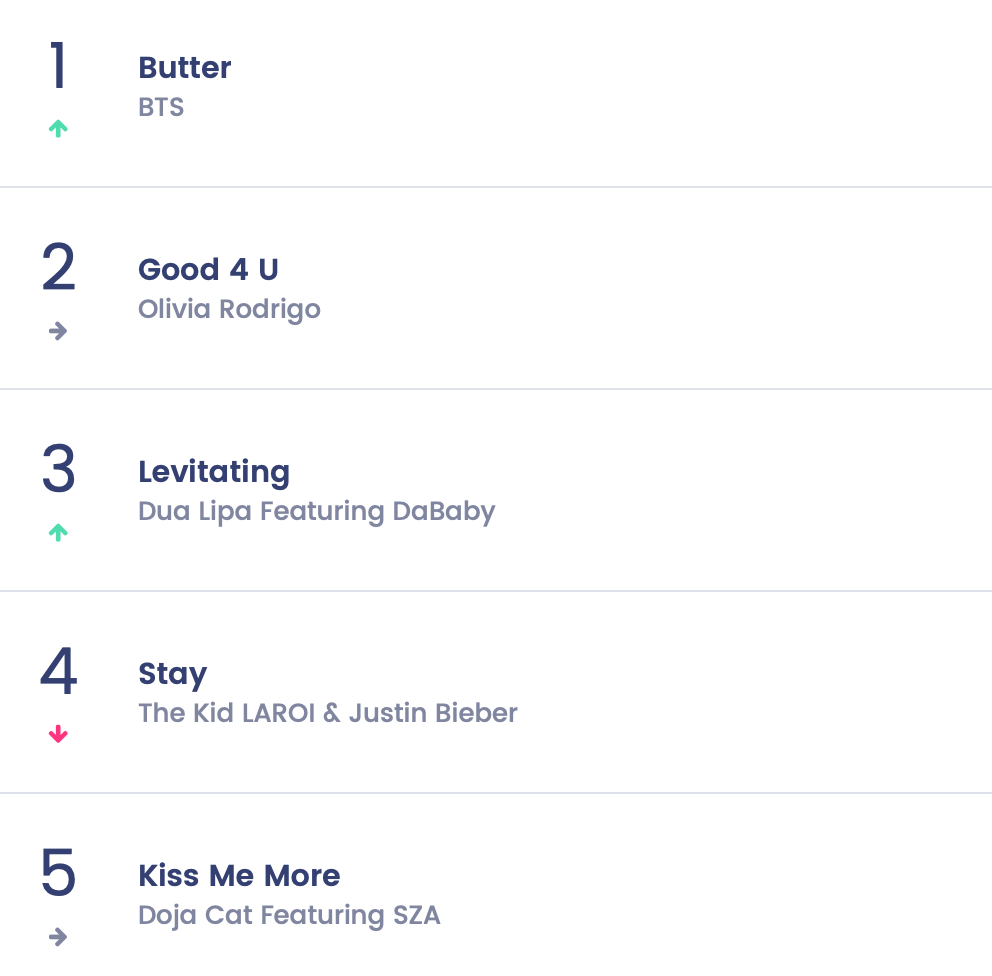Click the gray right arrow under rank 5
This screenshot has width=992, height=976.
[58, 937]
